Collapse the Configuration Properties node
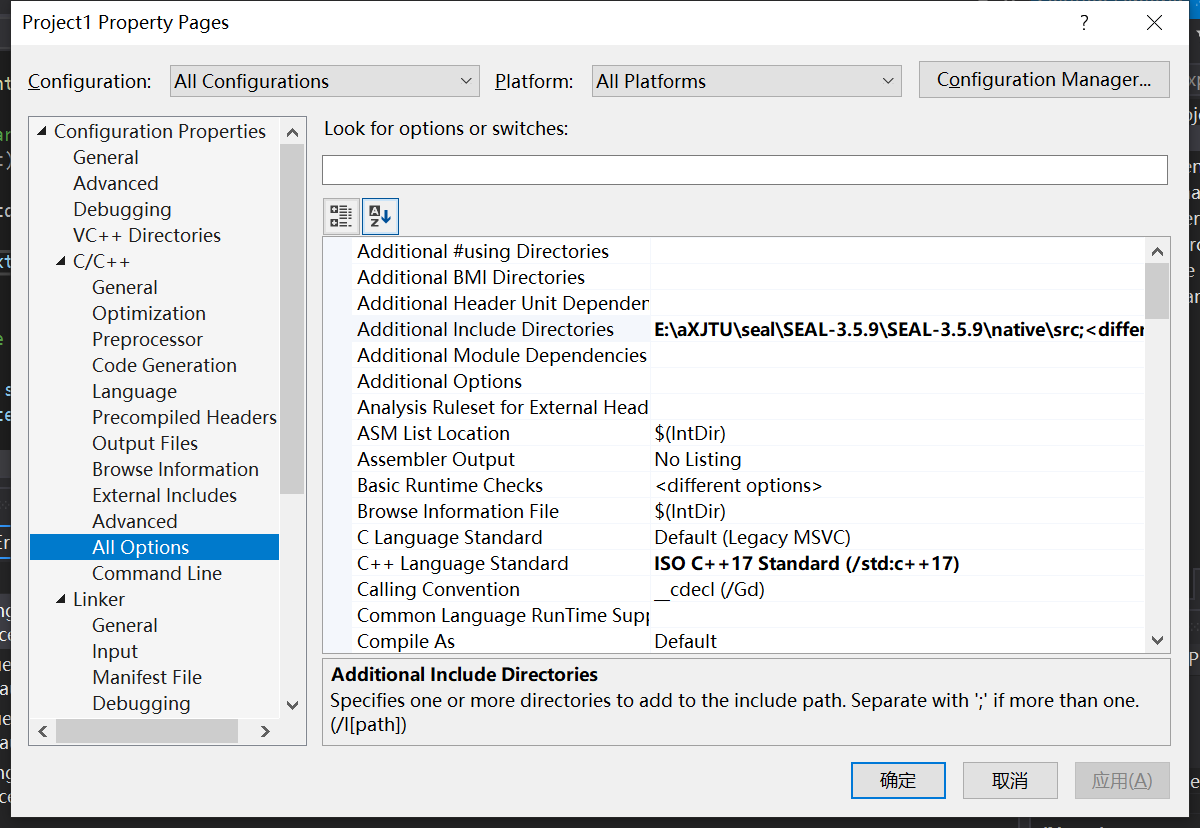 (42, 131)
